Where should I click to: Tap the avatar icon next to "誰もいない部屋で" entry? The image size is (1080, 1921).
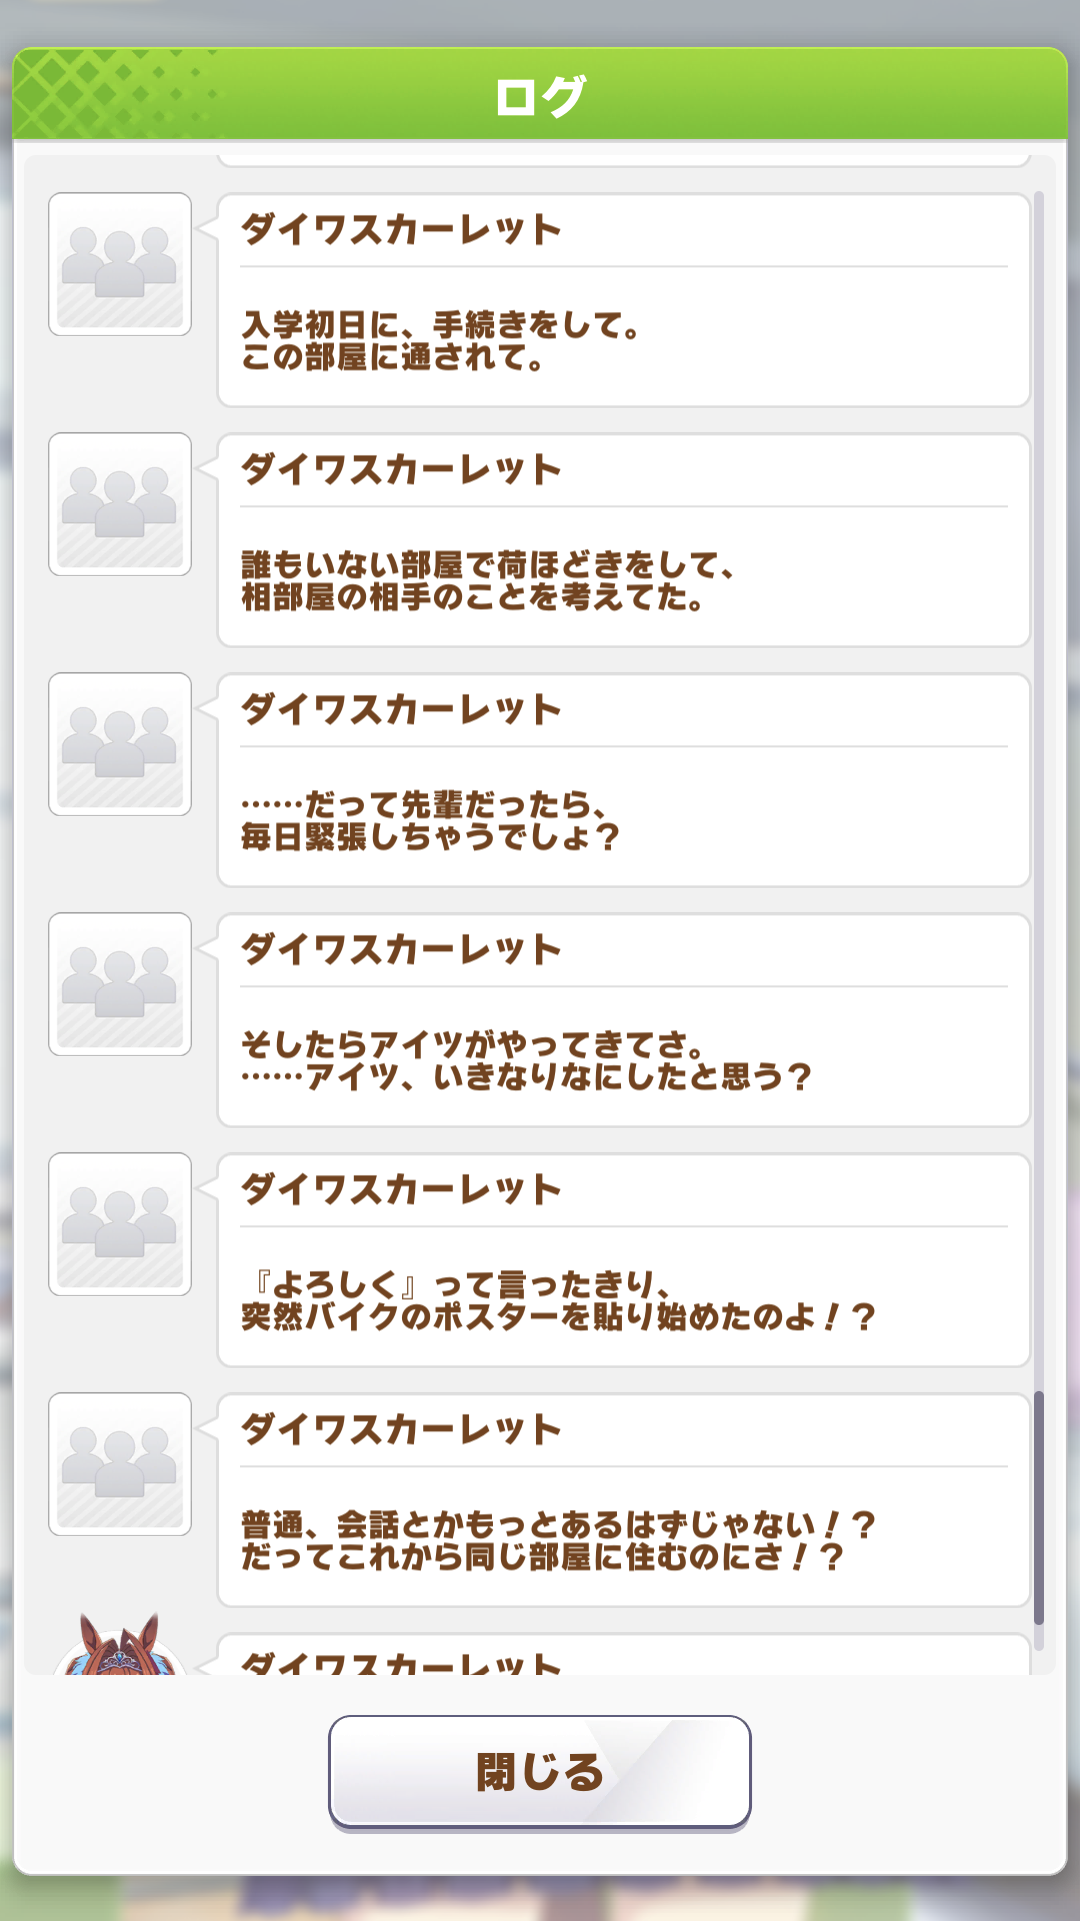click(120, 504)
